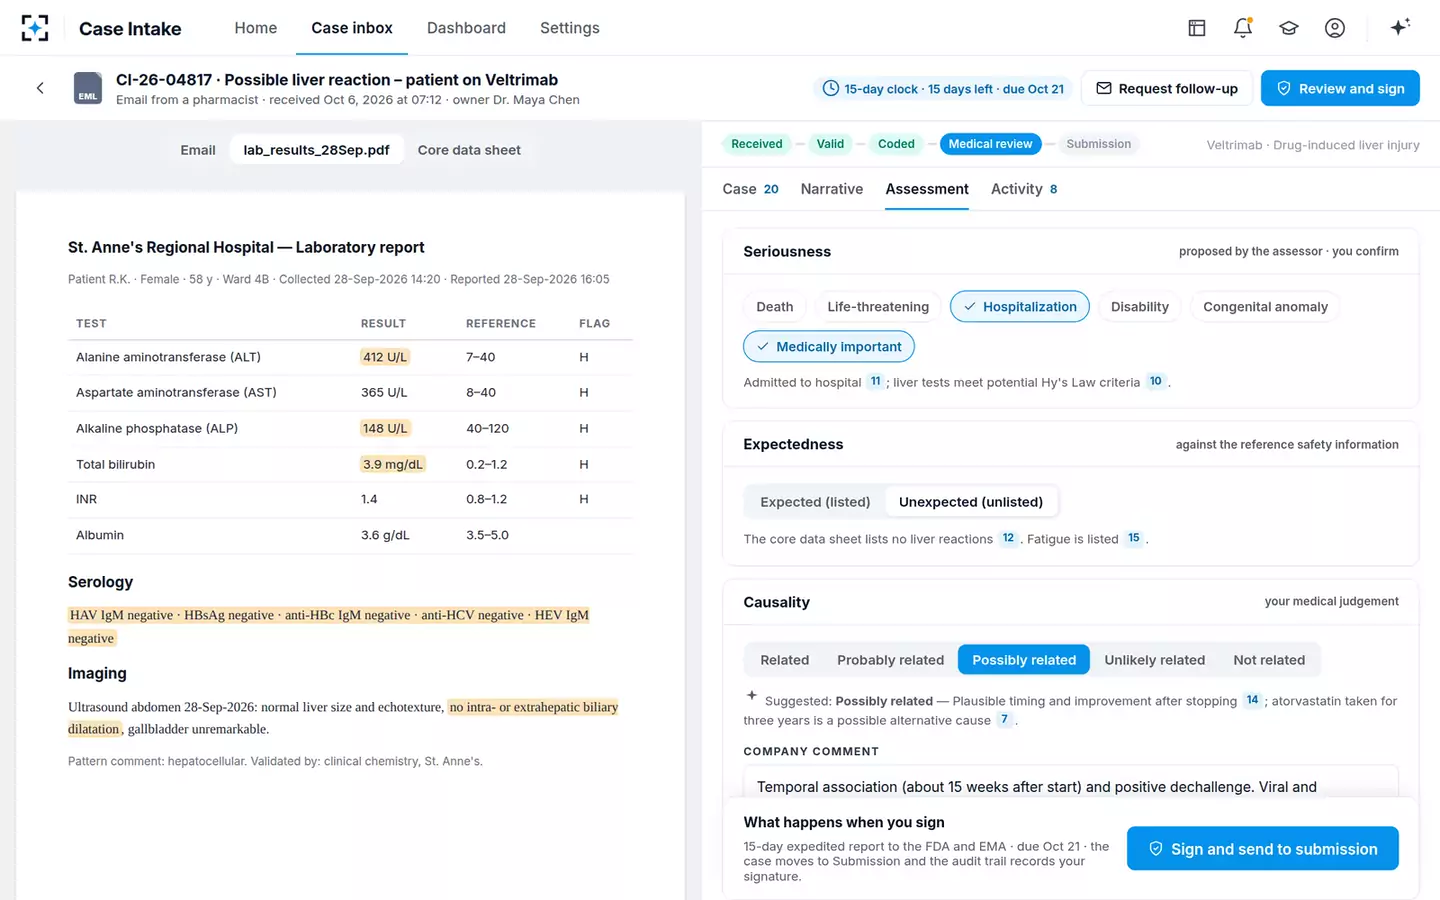
Task: Open citation 12 in Expectedness note
Action: point(1008,538)
